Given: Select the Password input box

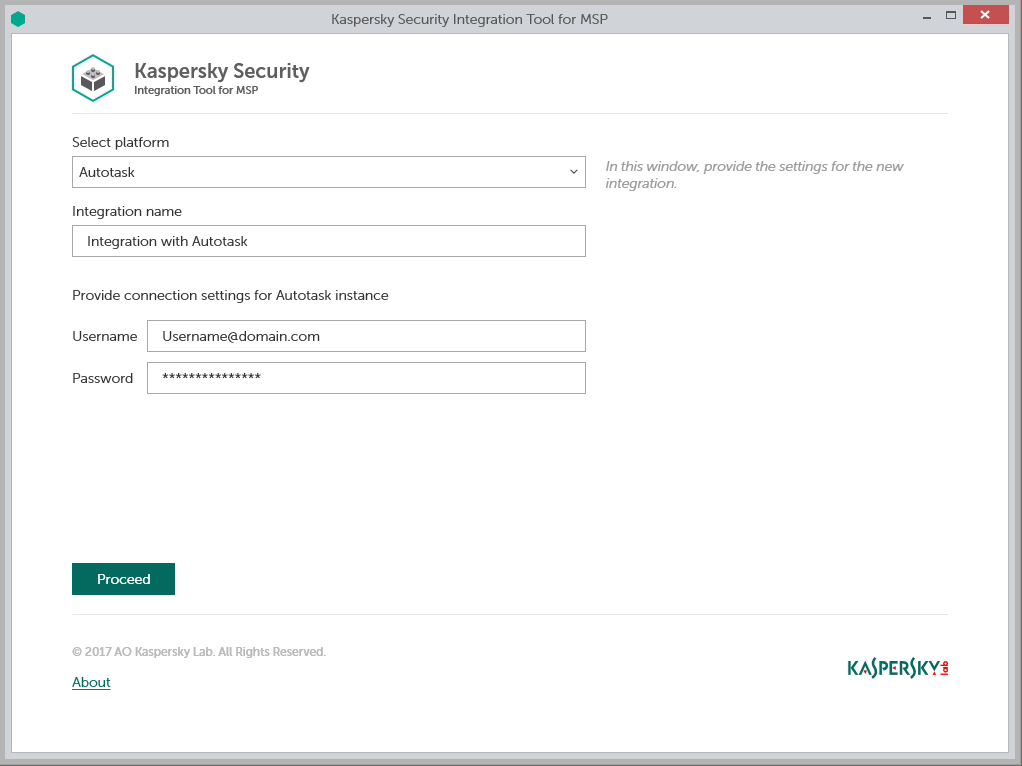Looking at the screenshot, I should 365,378.
